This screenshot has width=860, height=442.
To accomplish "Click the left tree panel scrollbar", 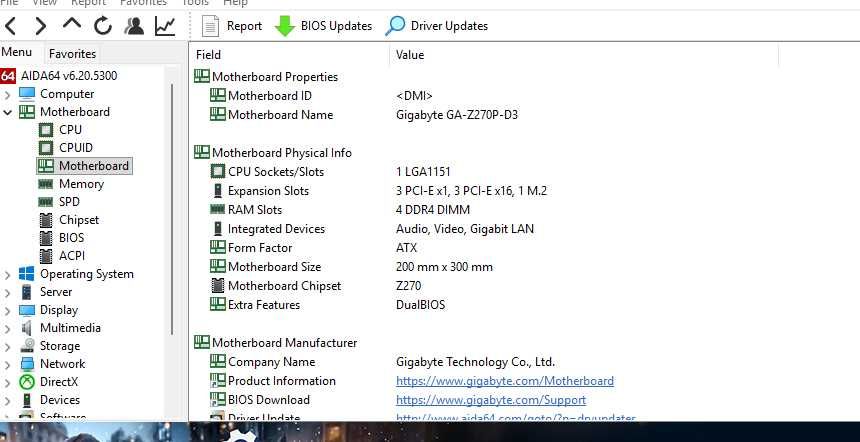I will [172, 208].
